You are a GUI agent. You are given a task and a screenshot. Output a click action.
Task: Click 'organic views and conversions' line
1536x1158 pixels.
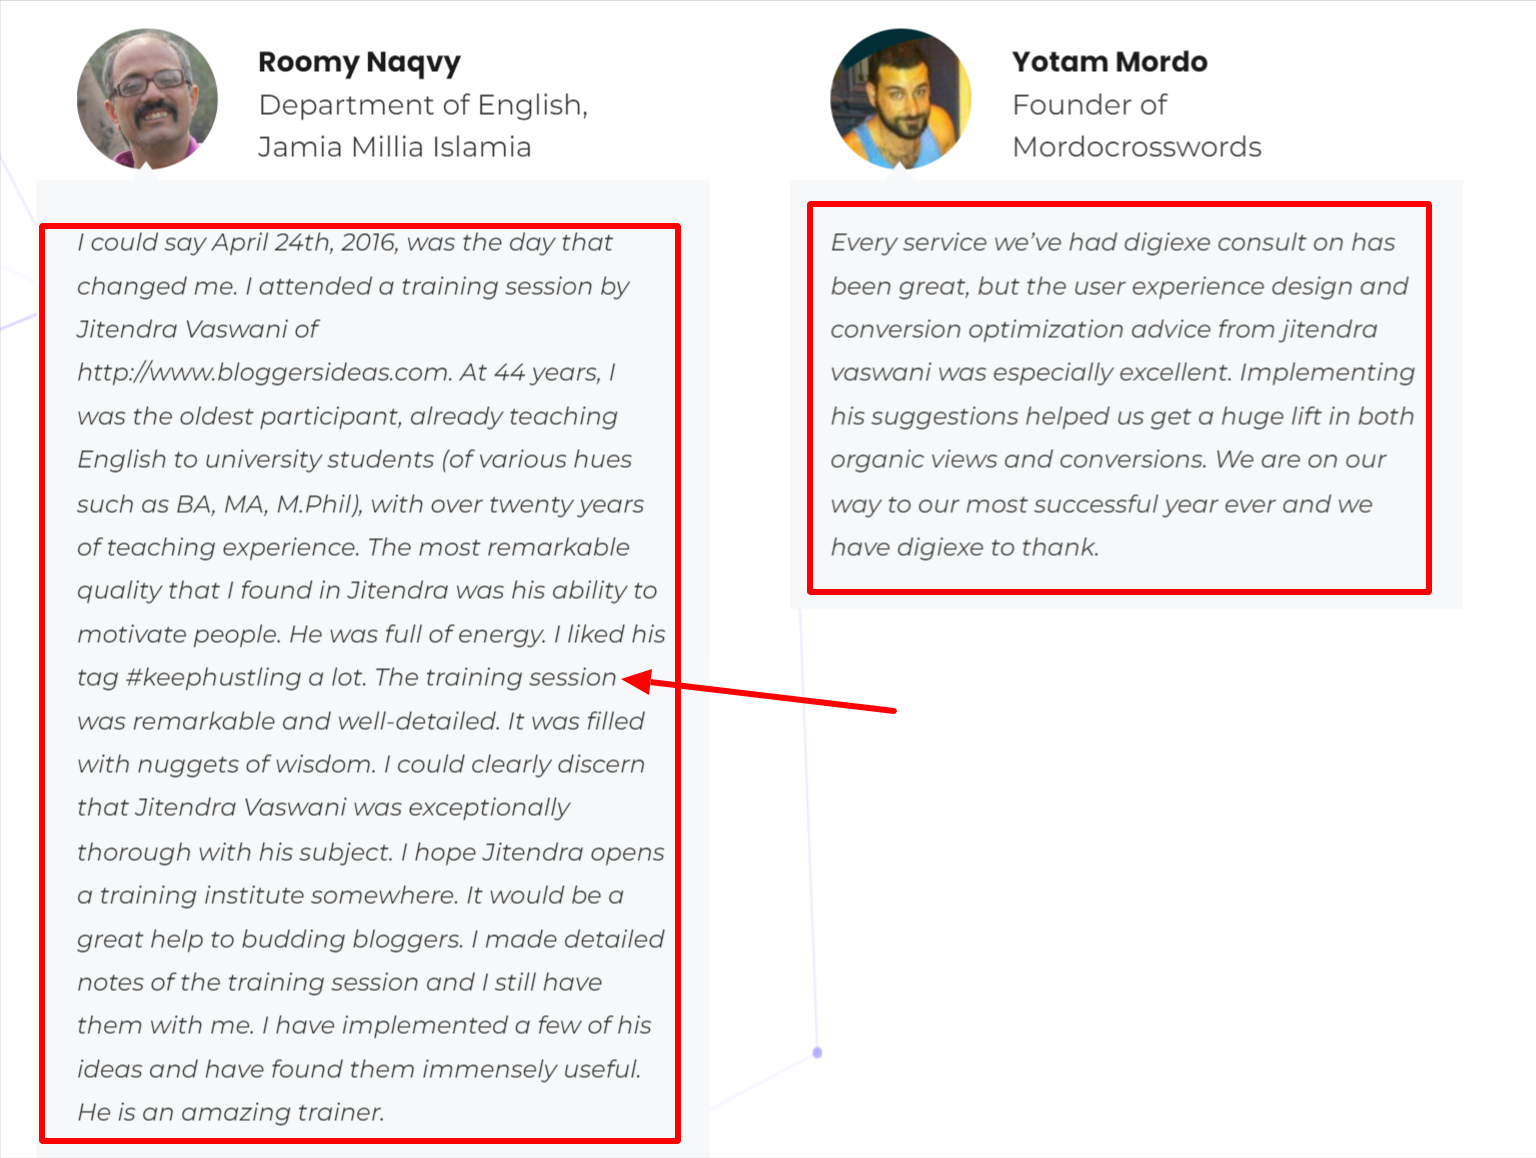1108,460
